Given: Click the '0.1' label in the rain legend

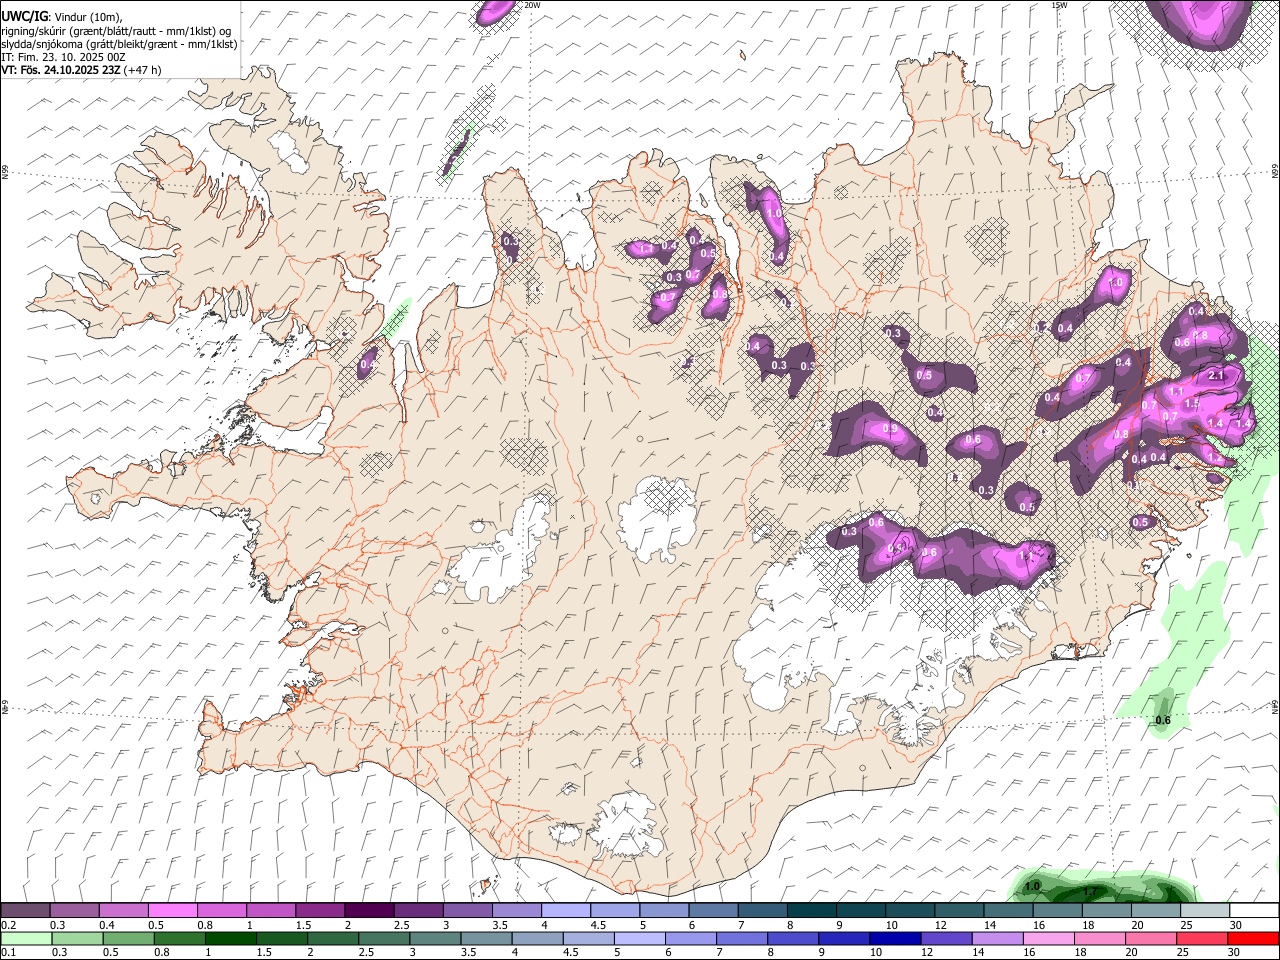Looking at the screenshot, I should coord(8,953).
